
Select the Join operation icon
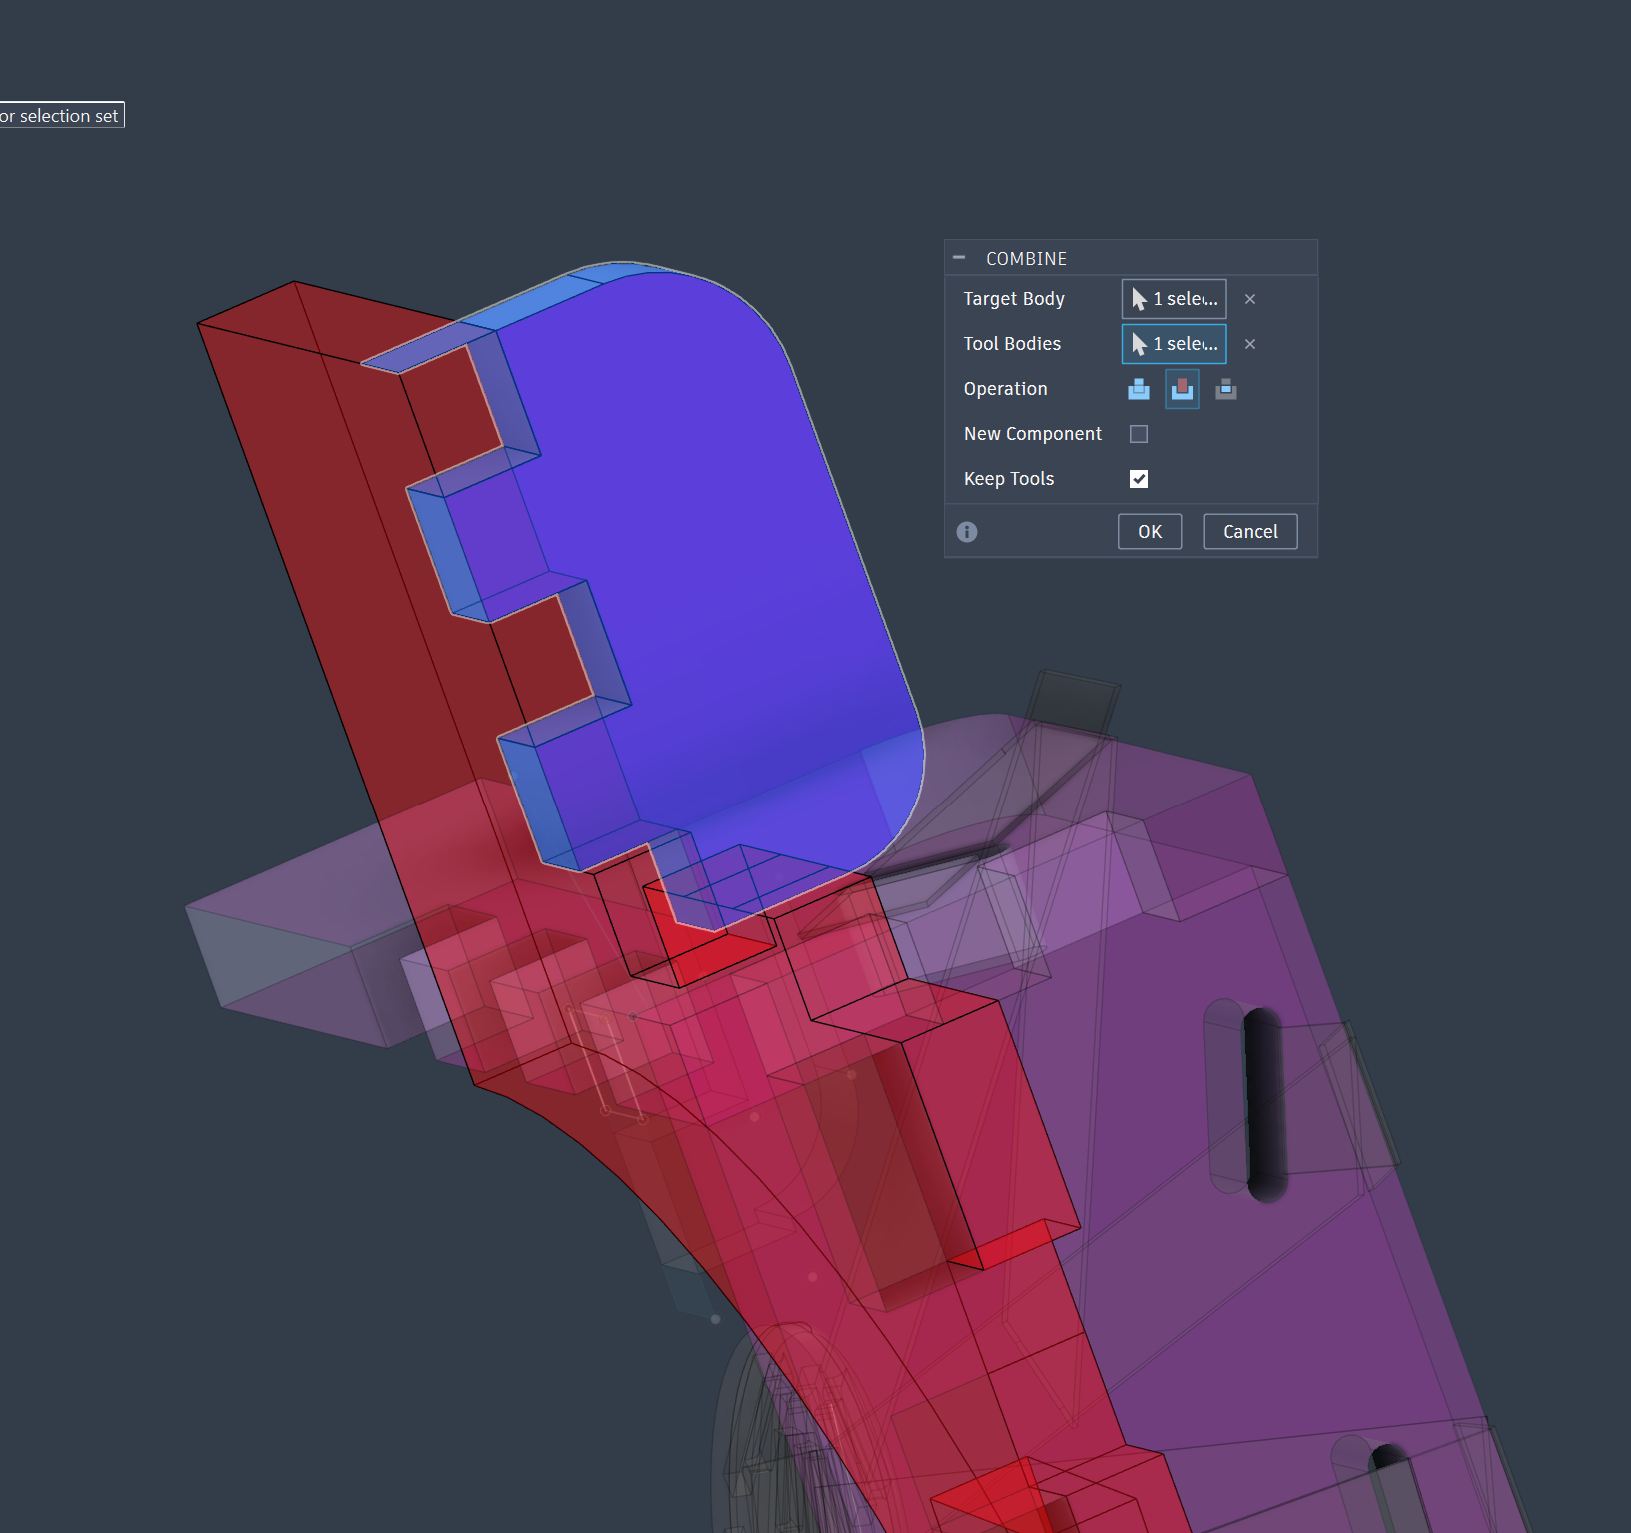[x=1138, y=390]
